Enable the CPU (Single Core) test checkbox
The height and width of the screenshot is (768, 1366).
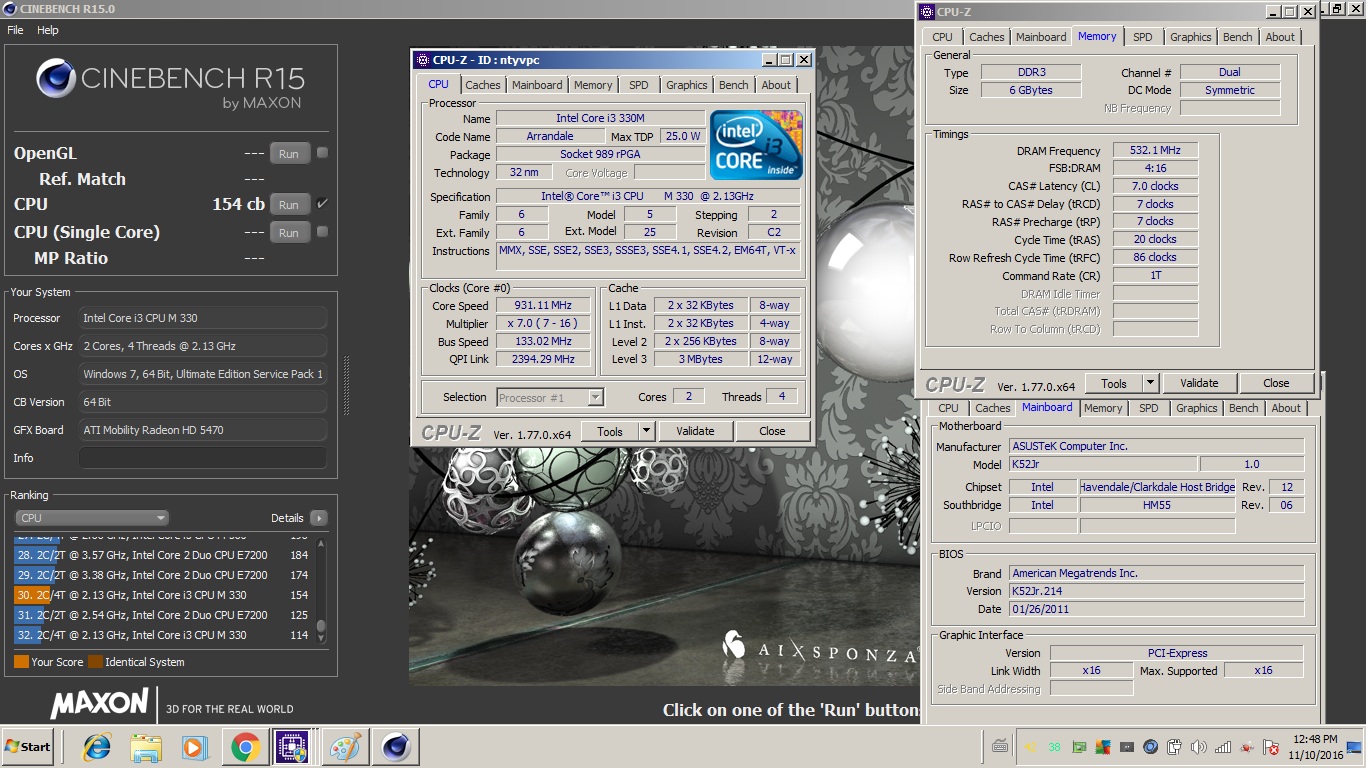(x=322, y=232)
